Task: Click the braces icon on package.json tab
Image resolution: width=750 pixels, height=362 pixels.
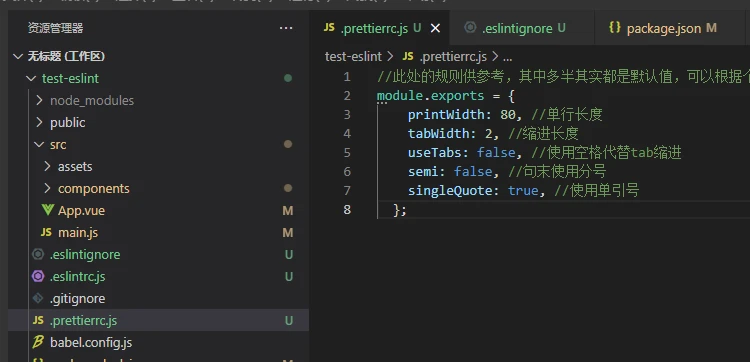Action: click(x=615, y=28)
